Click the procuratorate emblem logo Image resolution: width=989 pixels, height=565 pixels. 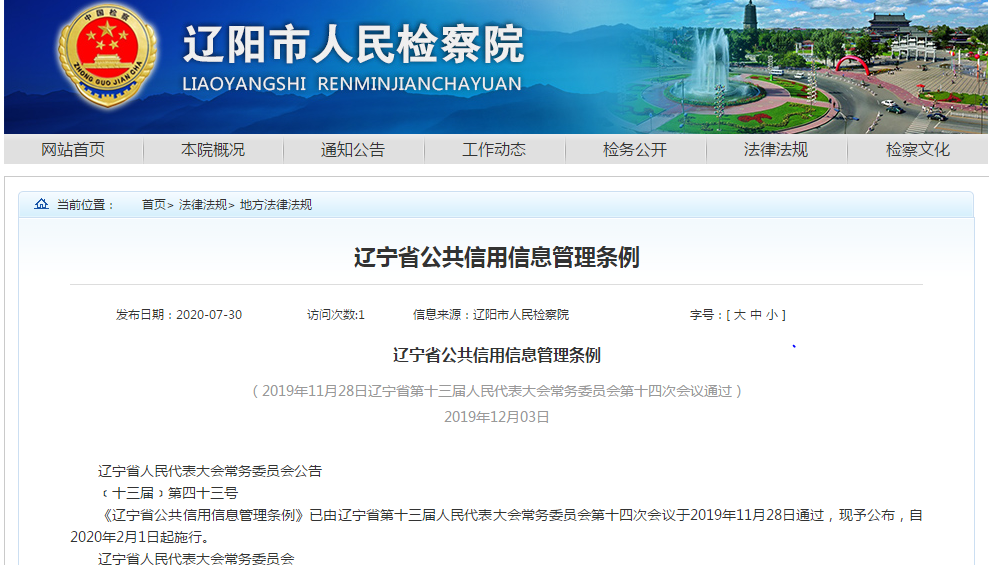click(107, 55)
